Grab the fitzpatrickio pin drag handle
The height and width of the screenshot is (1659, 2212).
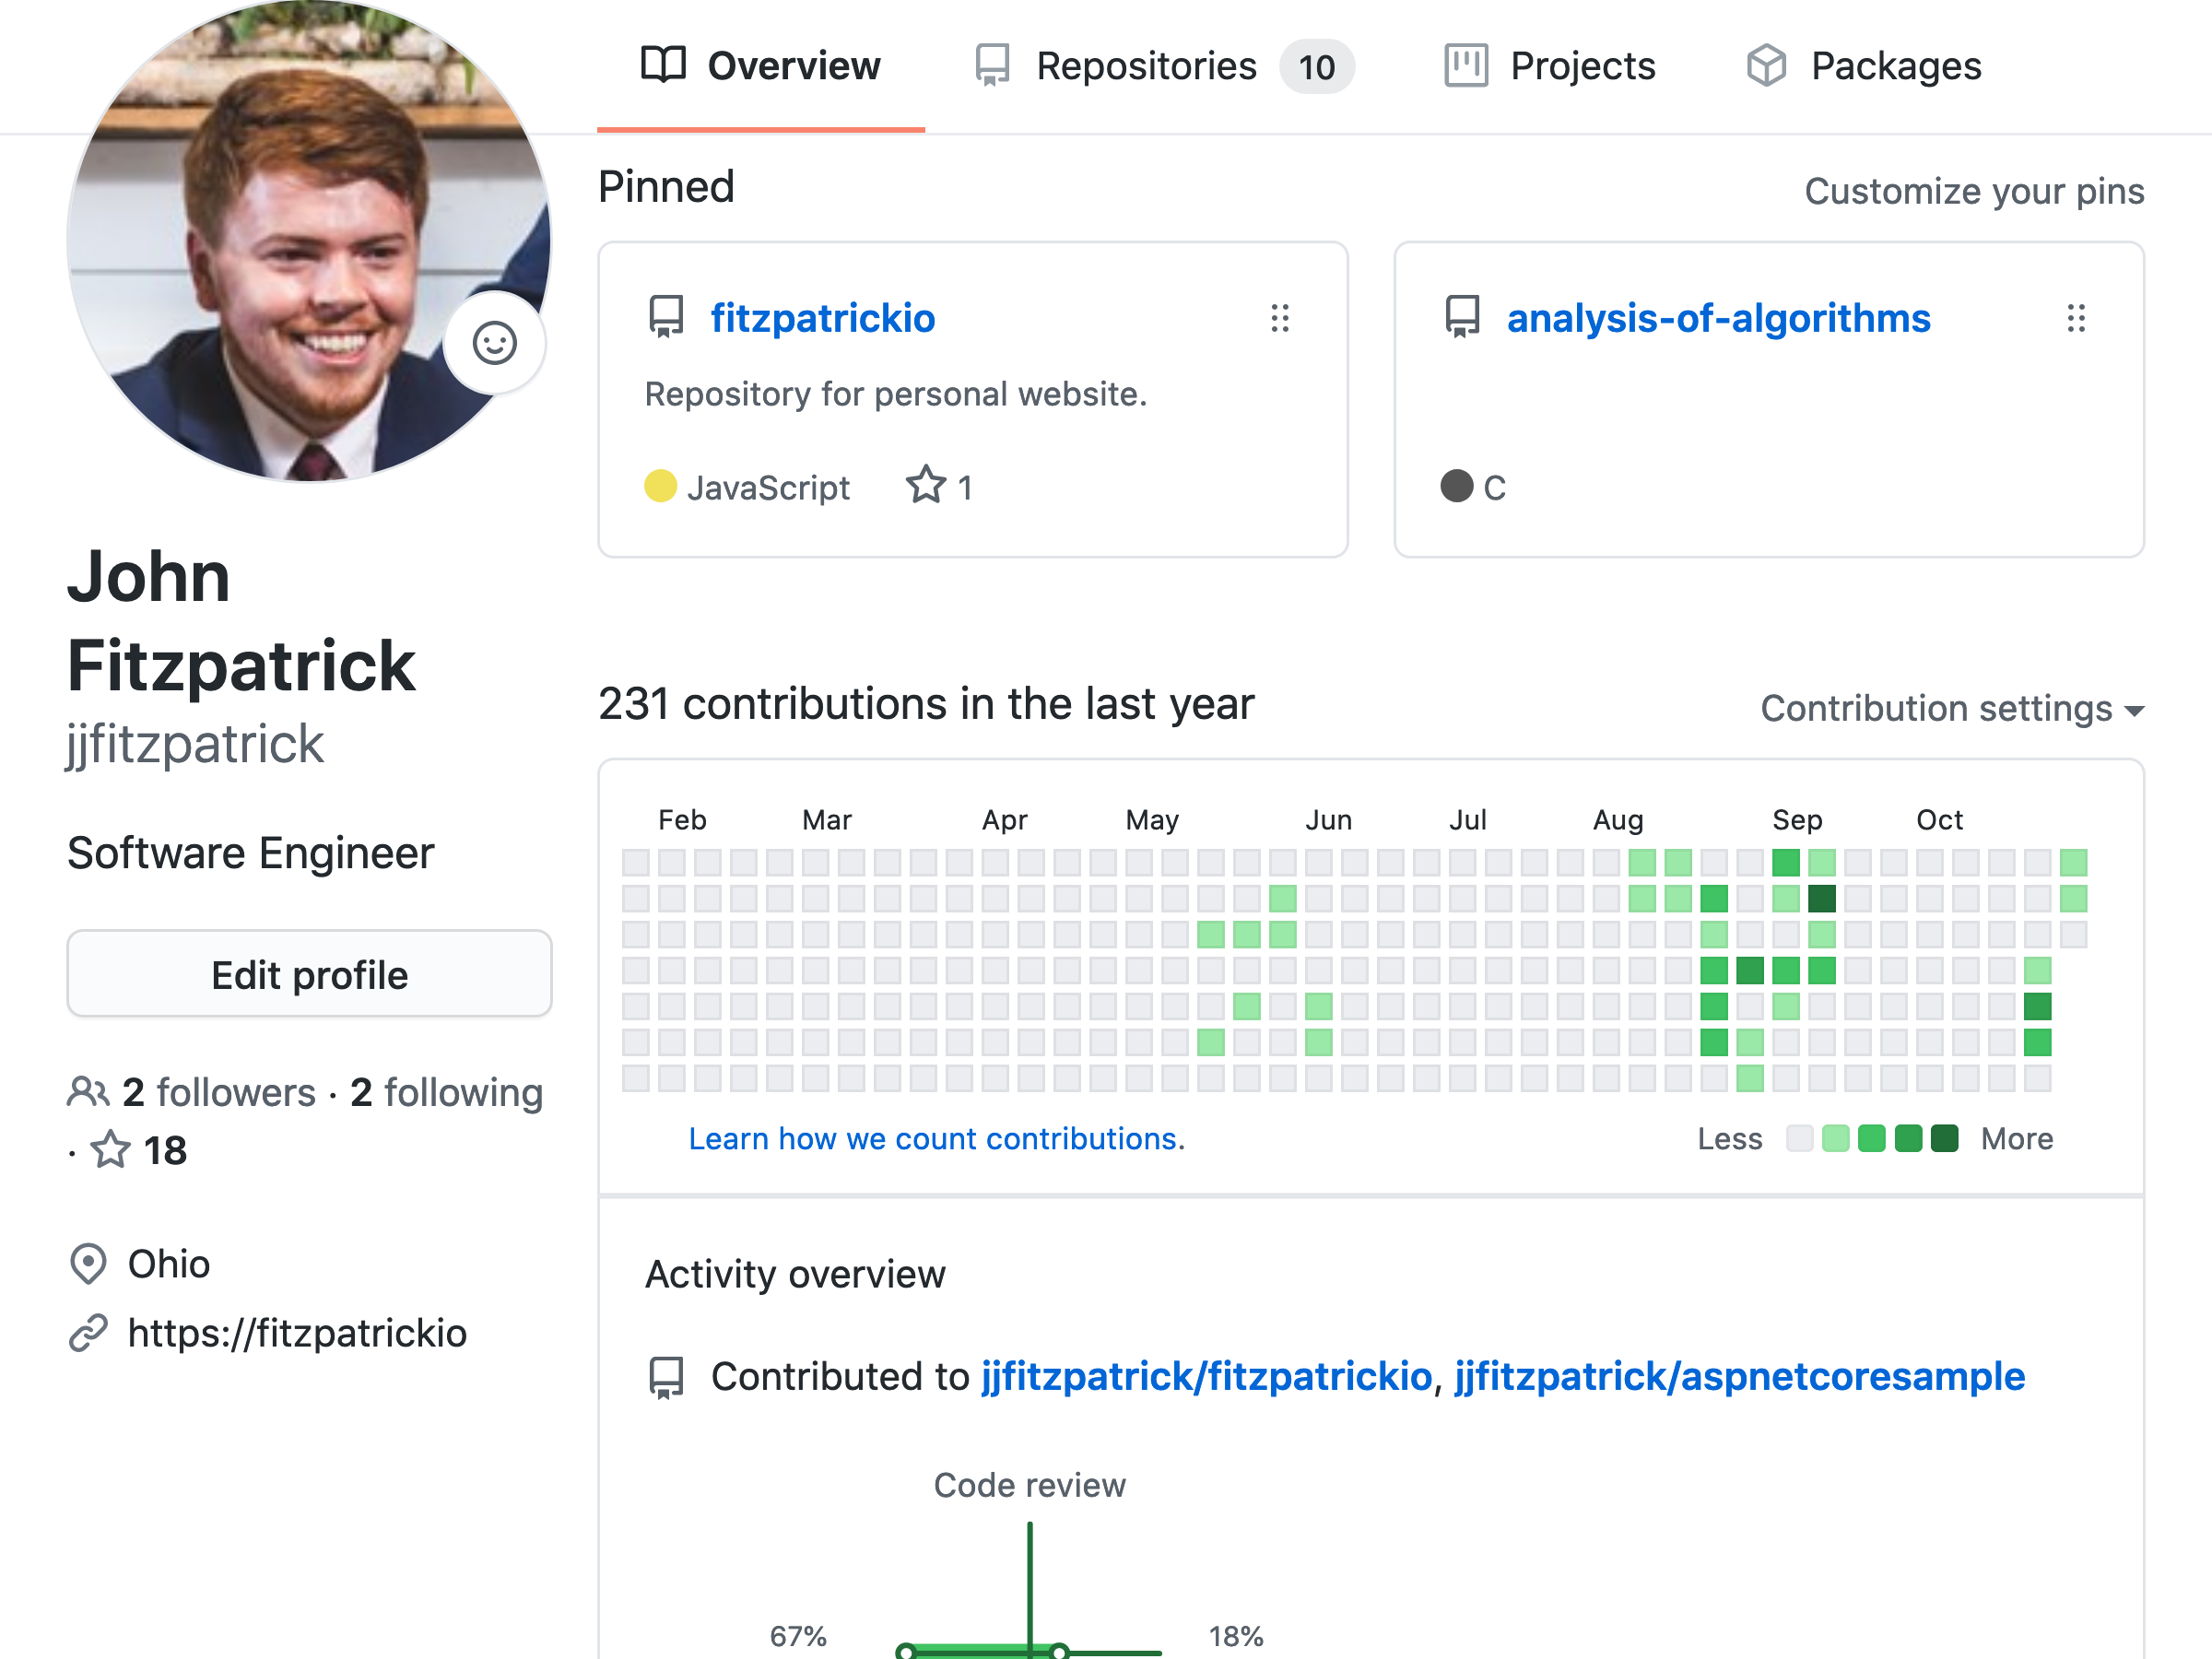1280,318
